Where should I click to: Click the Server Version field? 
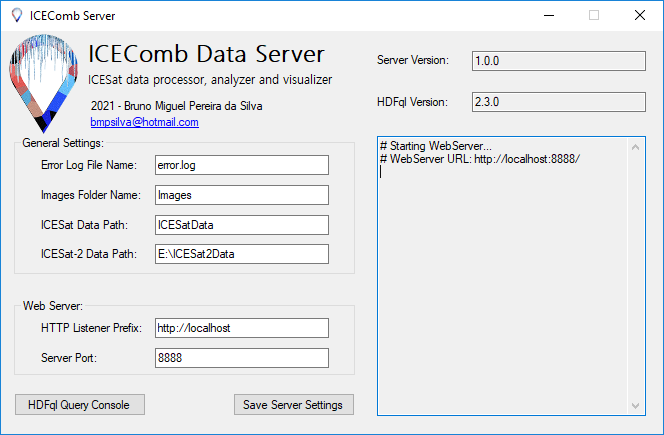(558, 60)
